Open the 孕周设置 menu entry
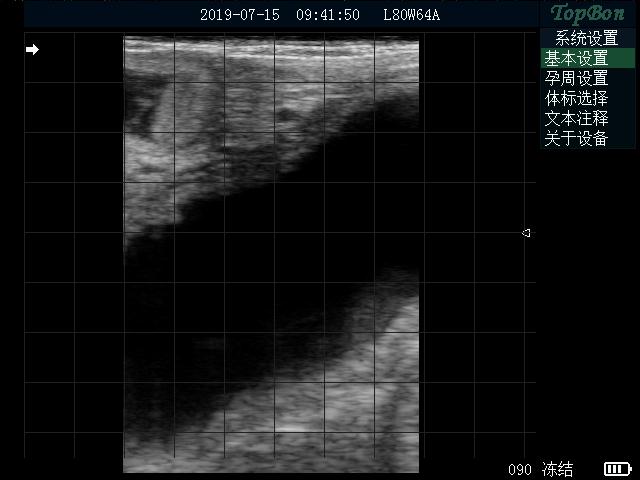 [x=576, y=79]
